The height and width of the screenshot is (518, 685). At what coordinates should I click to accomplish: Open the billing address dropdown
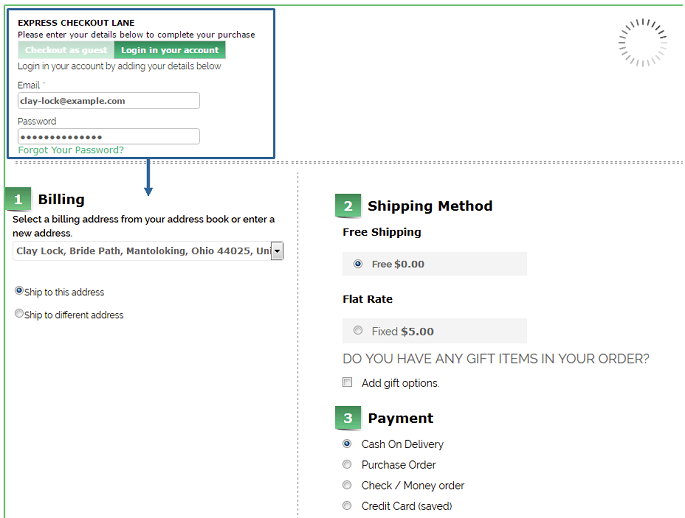(277, 251)
